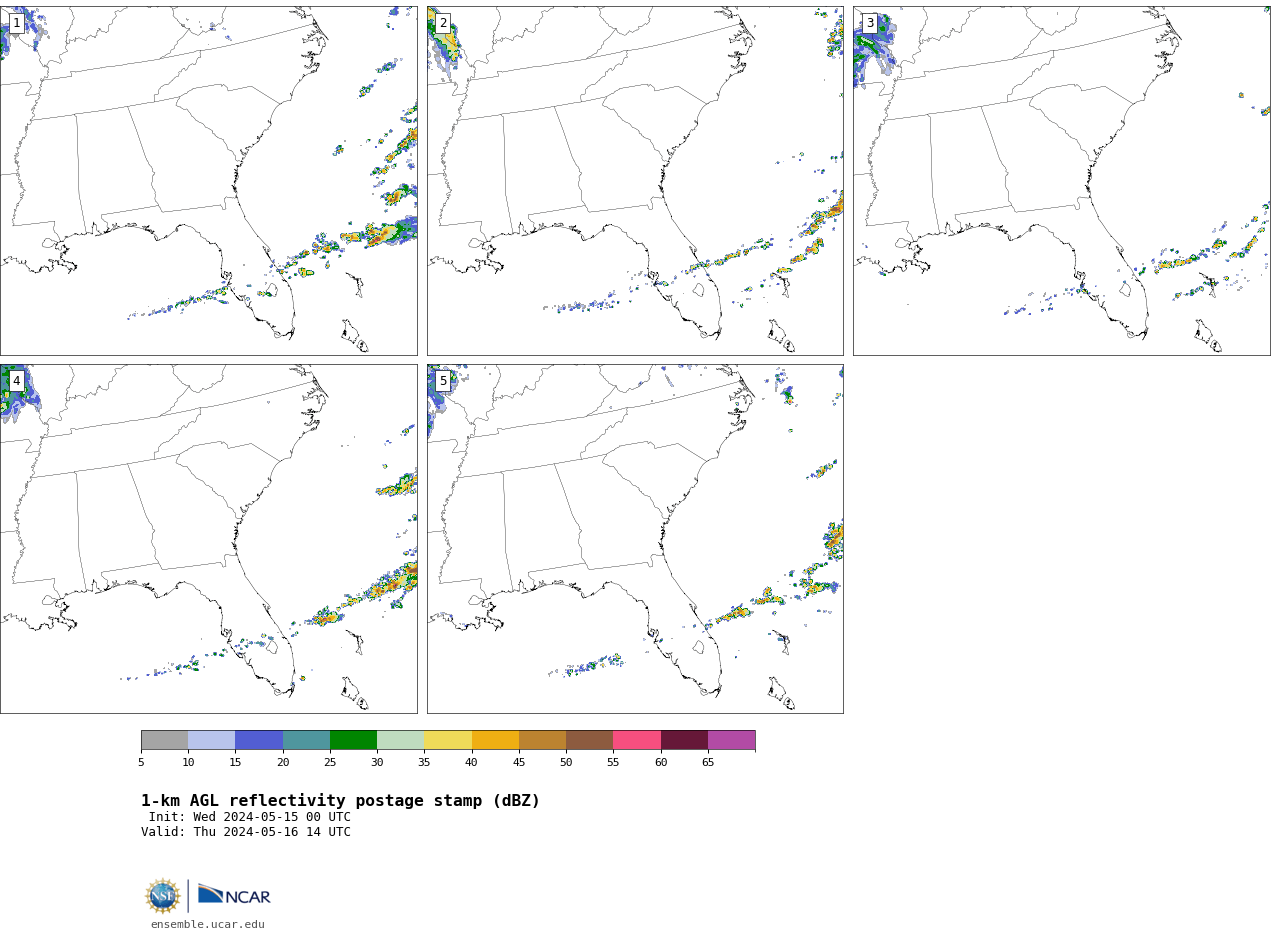Image resolution: width=1280 pixels, height=936 pixels.
Task: Click the 'Init: Wed 2024-05-15 00 UTC' line
Action: (x=250, y=817)
